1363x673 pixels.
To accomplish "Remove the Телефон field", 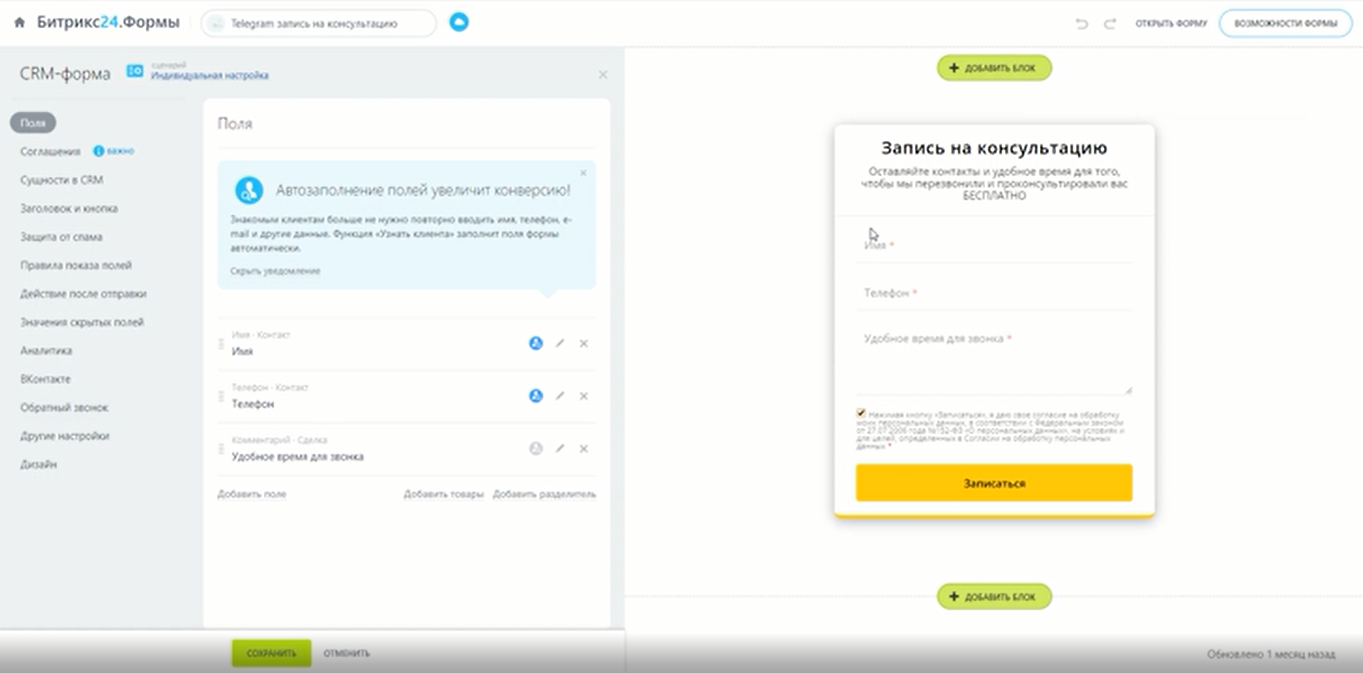I will 584,396.
